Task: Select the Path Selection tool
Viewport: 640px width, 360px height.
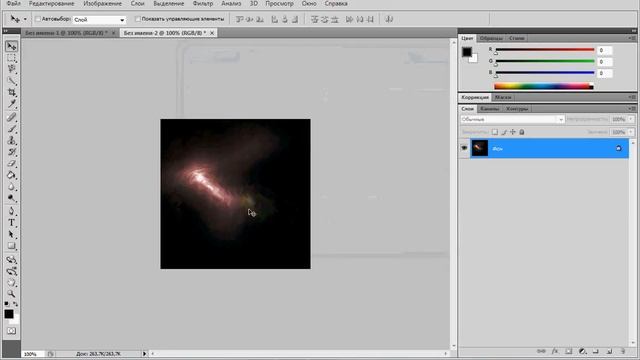Action: (11, 235)
